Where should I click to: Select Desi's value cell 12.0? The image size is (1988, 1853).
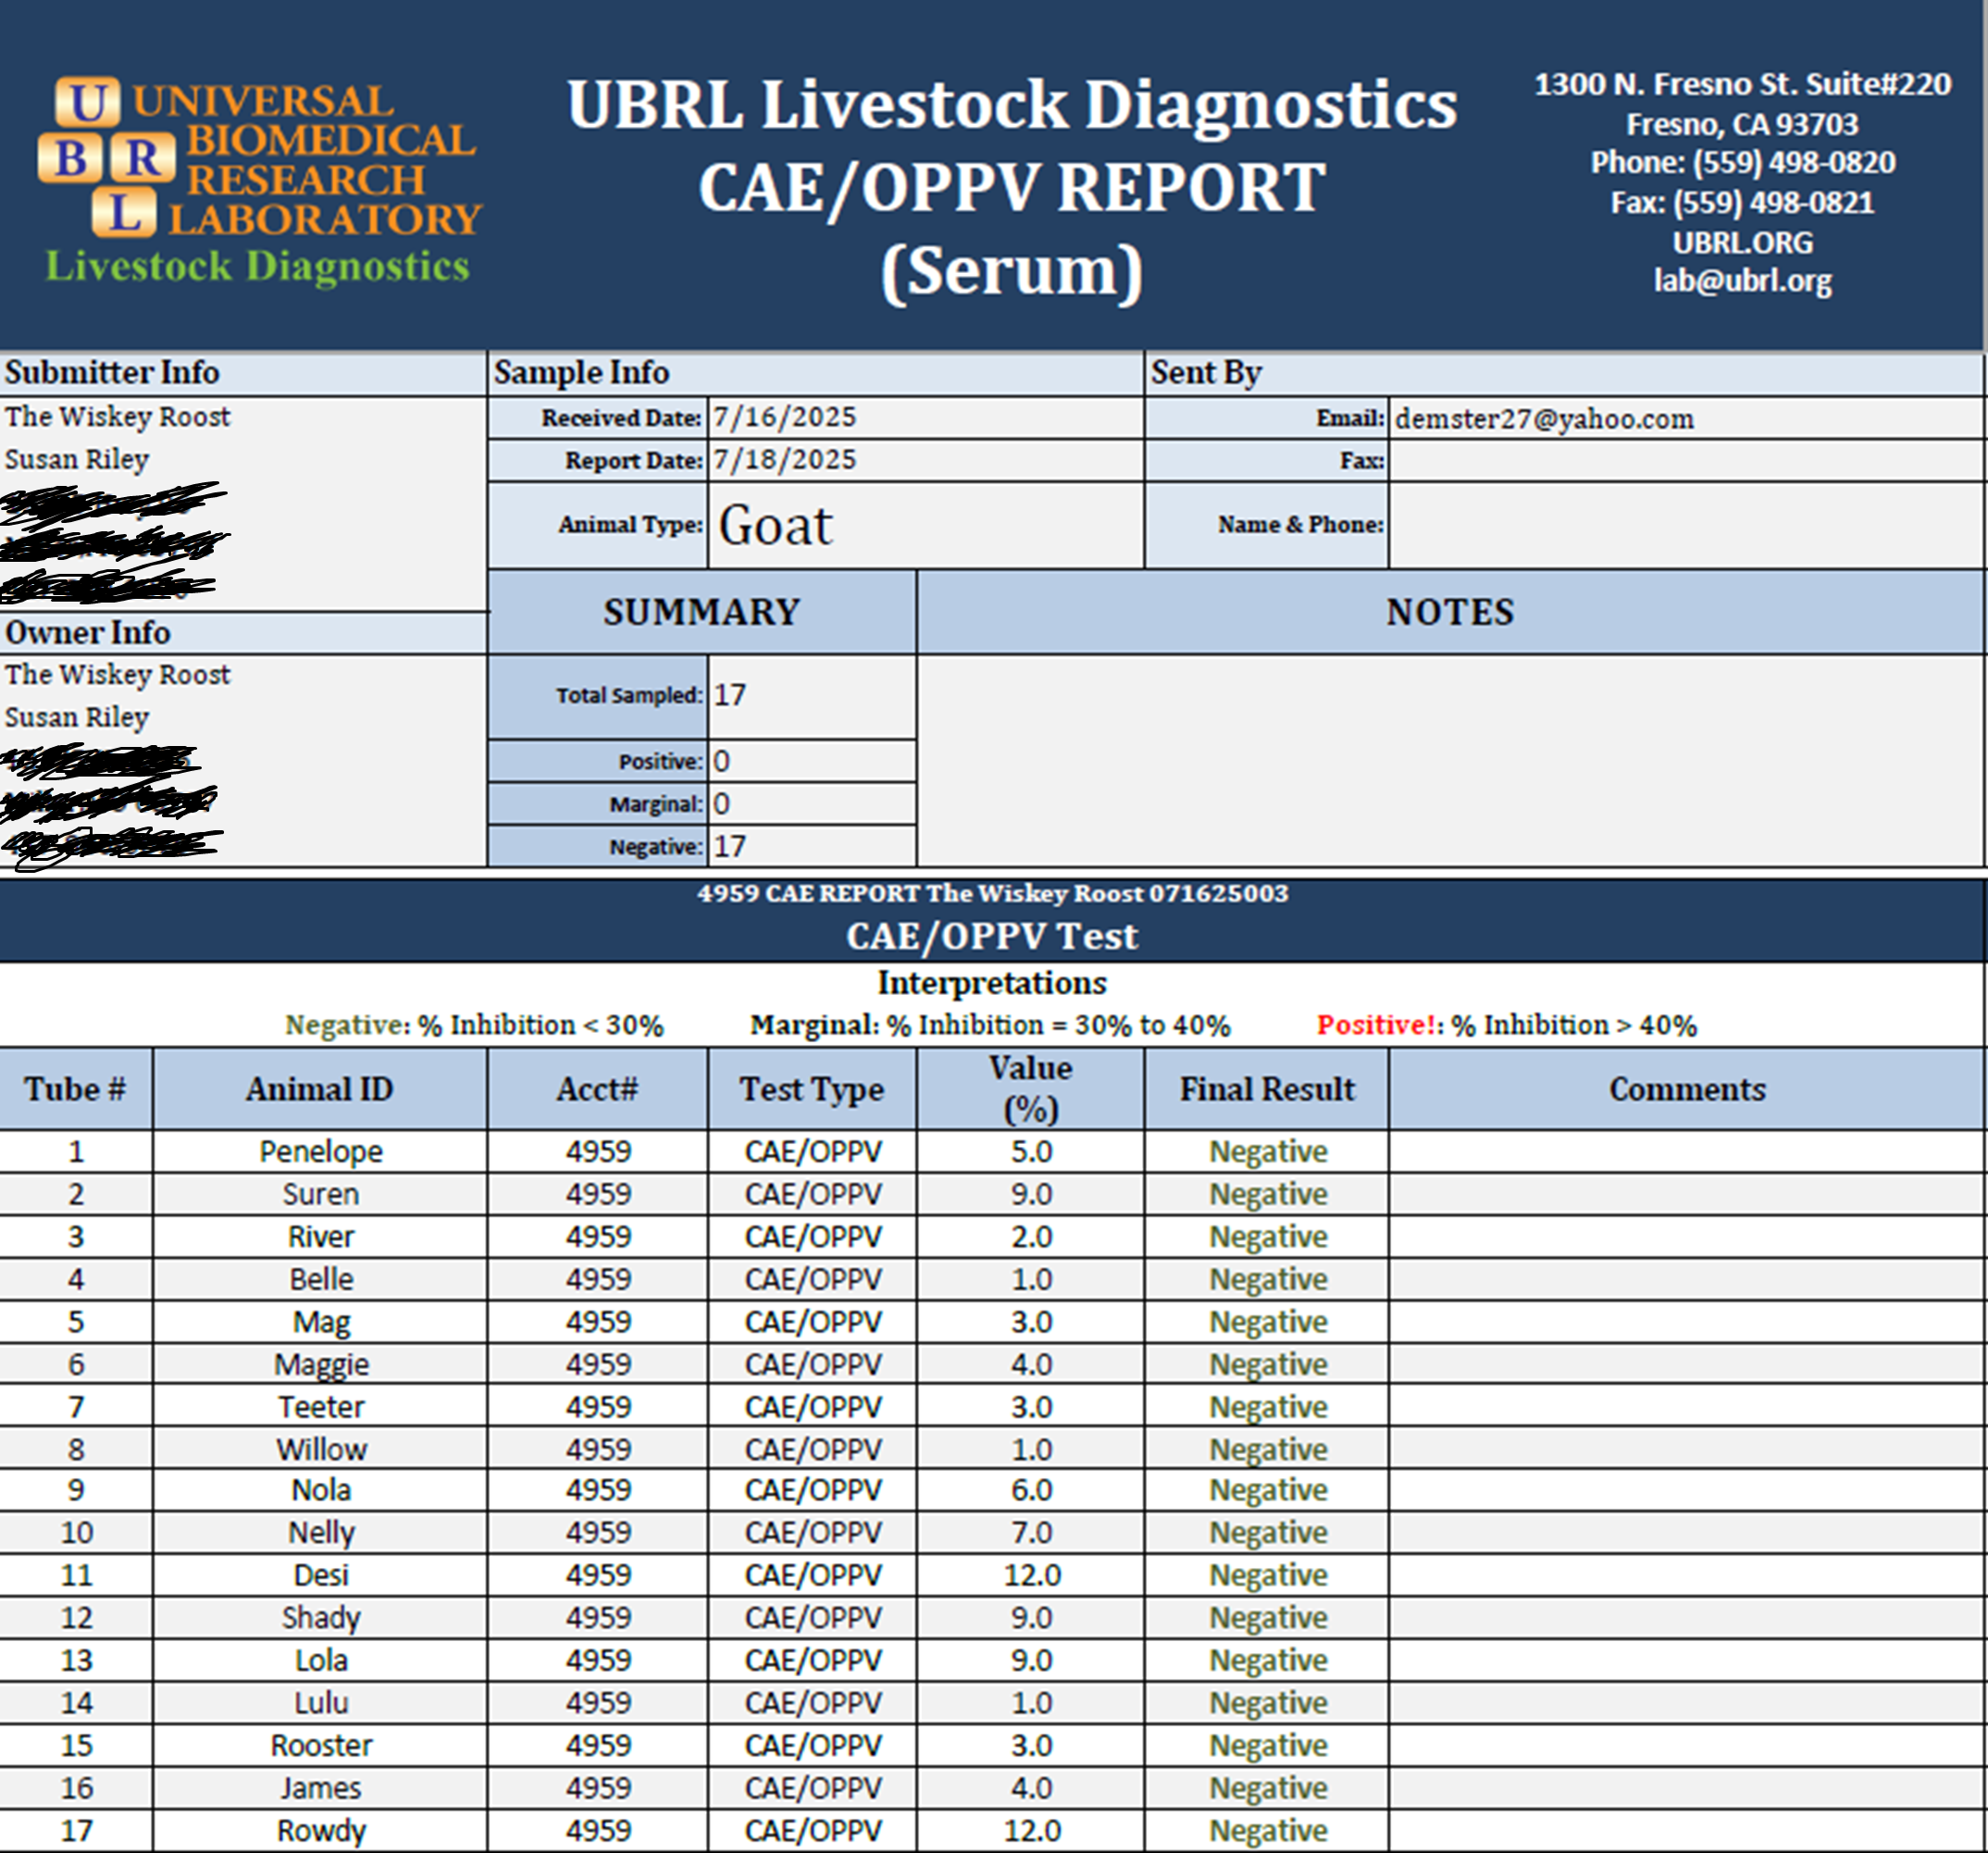[x=1031, y=1575]
